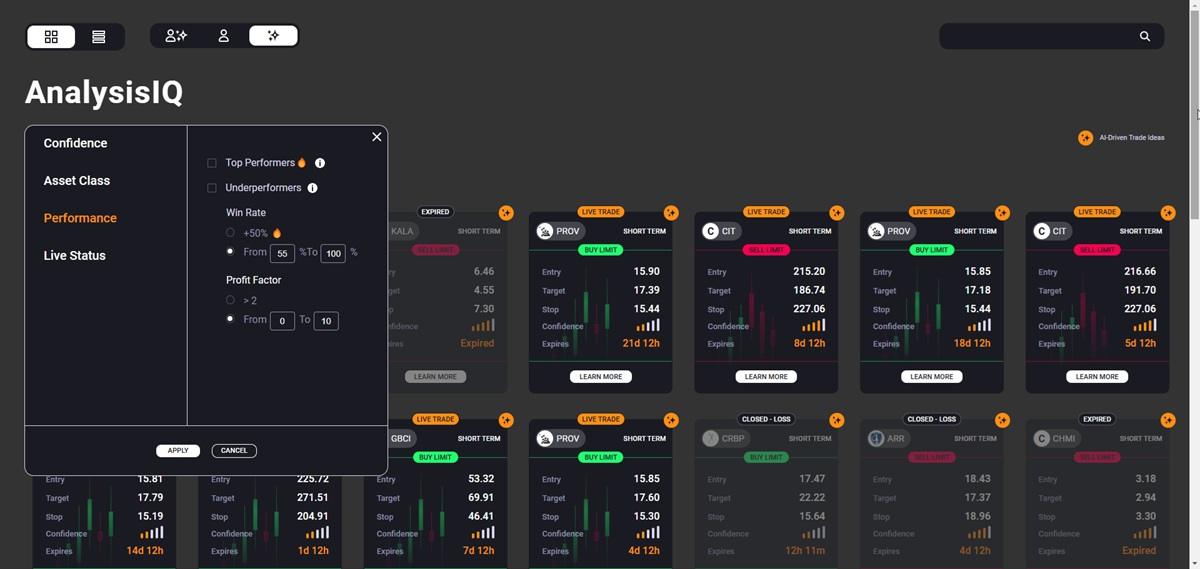Open info icon next to Top Performers
This screenshot has width=1200, height=569.
tap(320, 163)
